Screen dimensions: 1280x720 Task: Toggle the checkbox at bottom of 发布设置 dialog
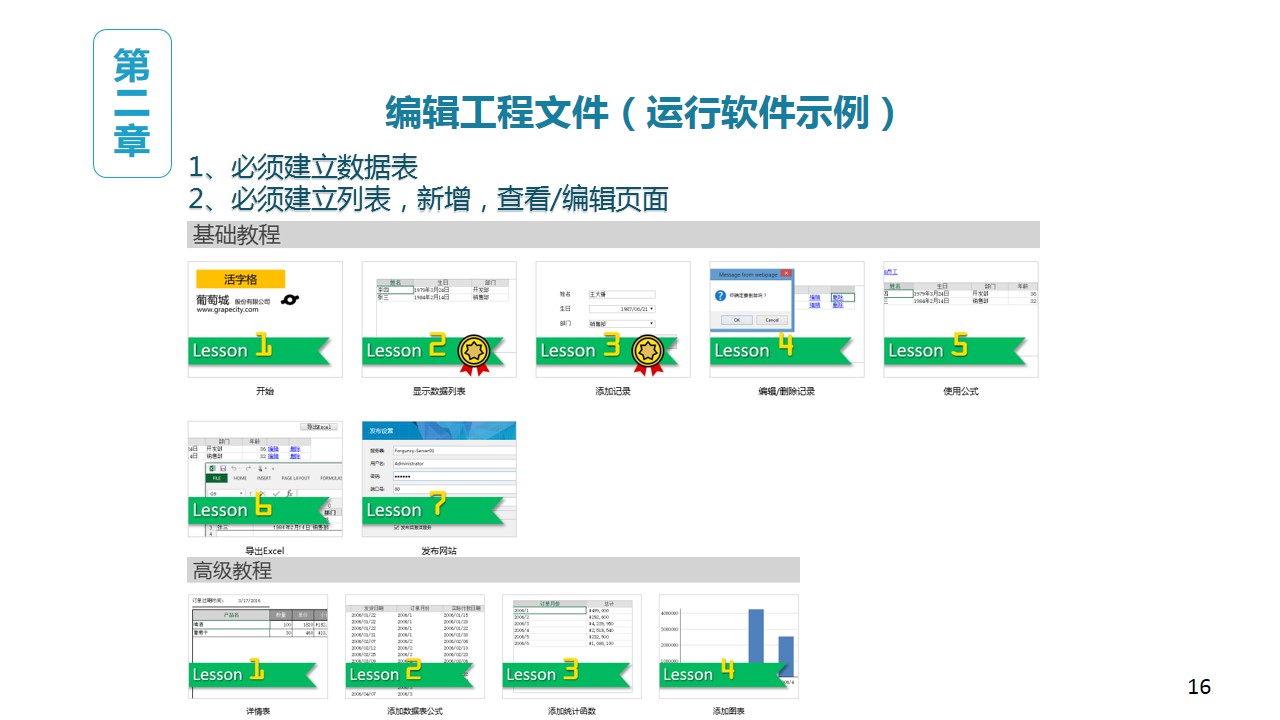[395, 526]
